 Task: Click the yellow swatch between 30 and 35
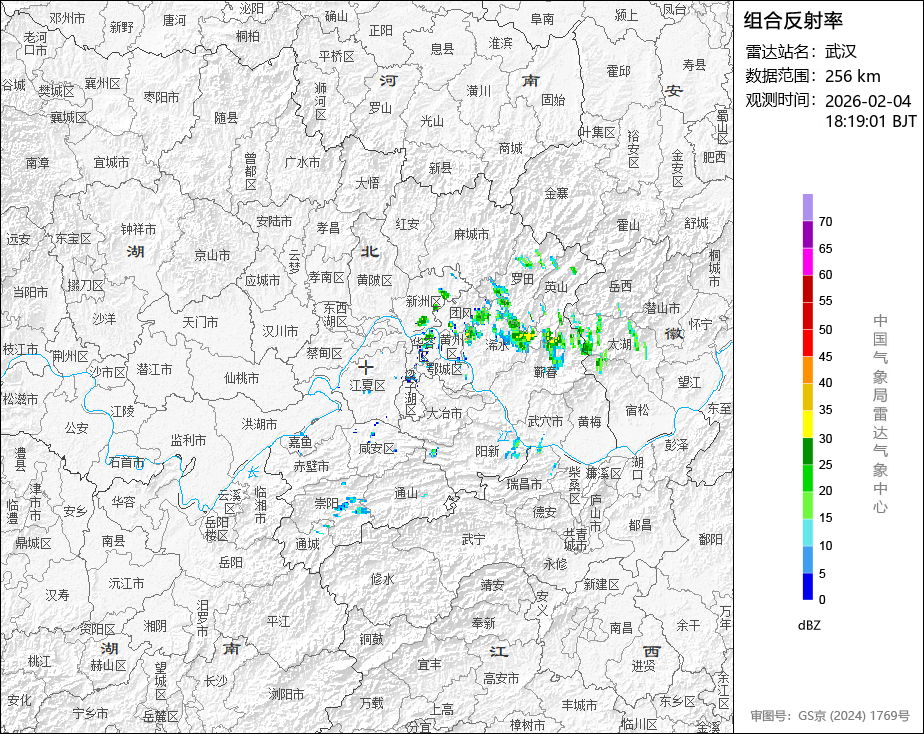pos(808,424)
